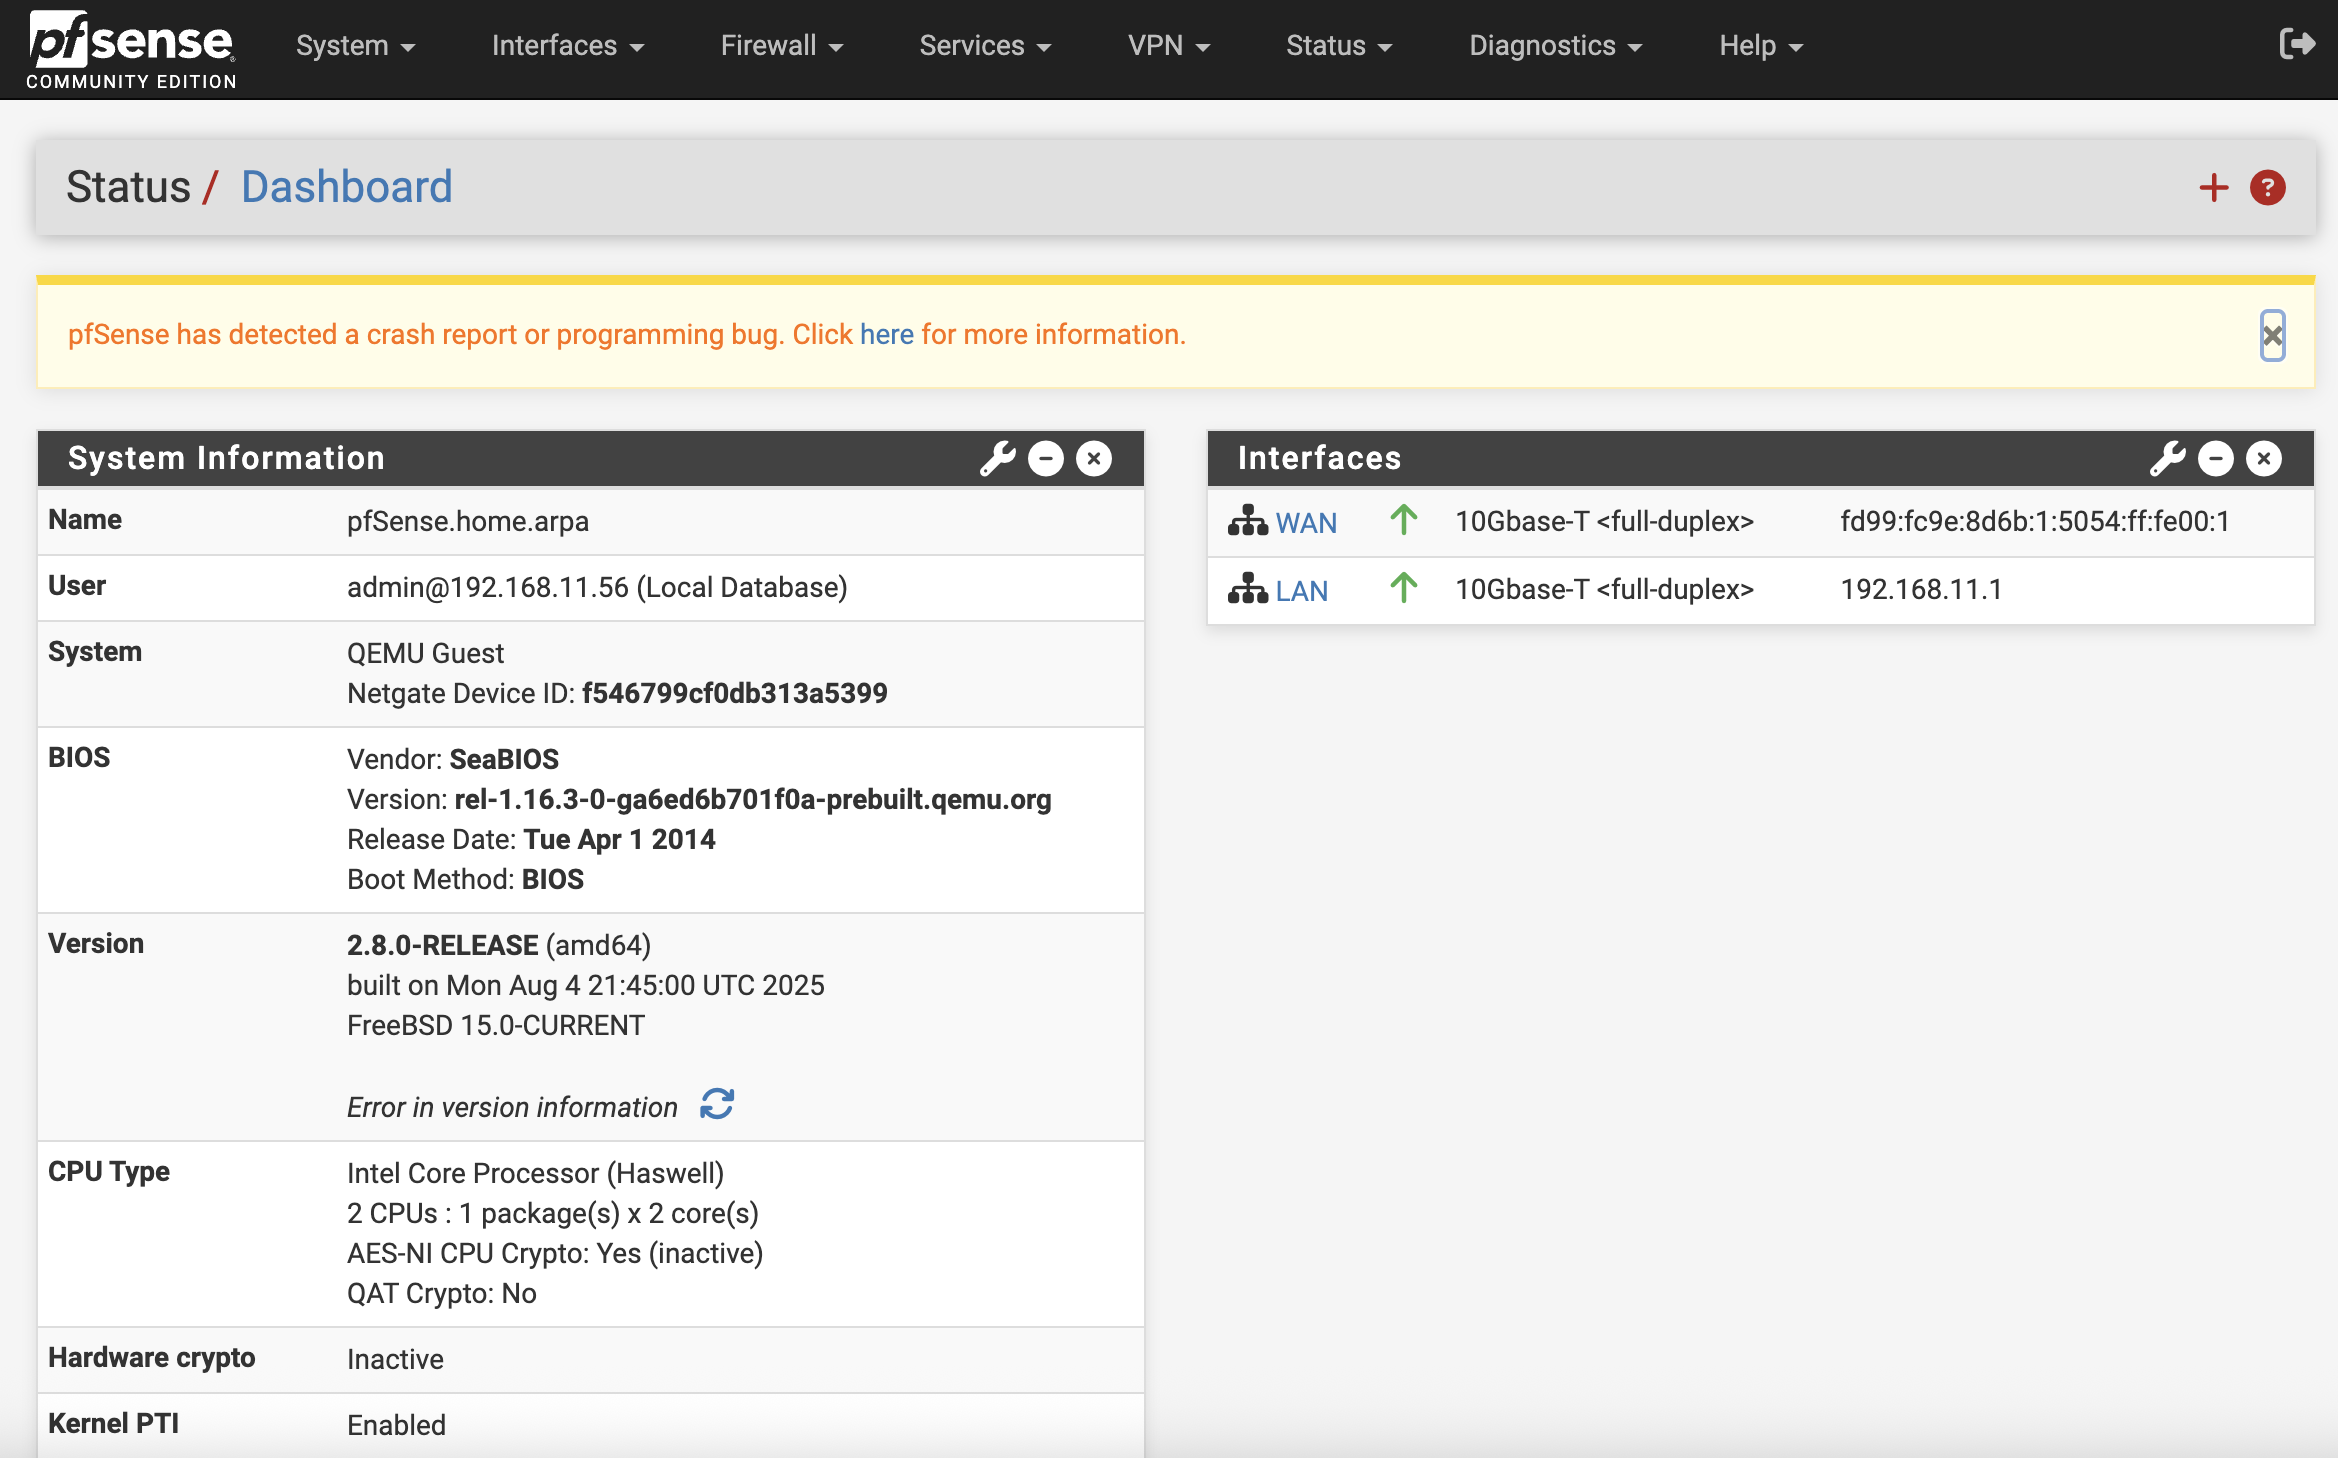Expand the Firewall menu
This screenshot has height=1458, width=2338.
781,46
